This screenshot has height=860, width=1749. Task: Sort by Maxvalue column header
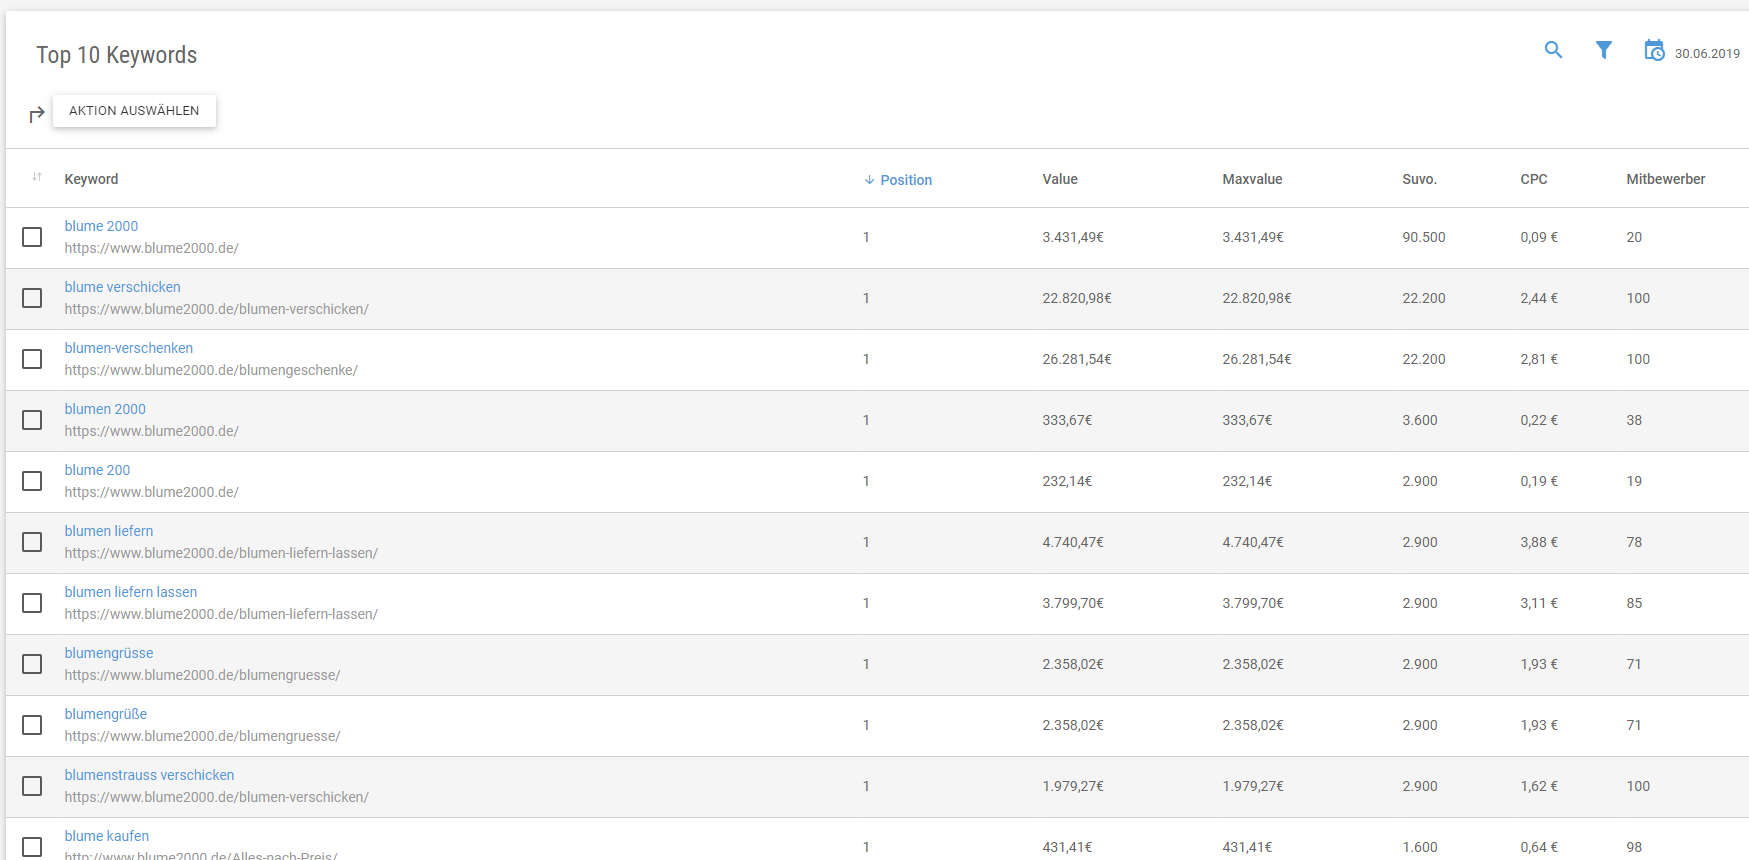click(1252, 179)
